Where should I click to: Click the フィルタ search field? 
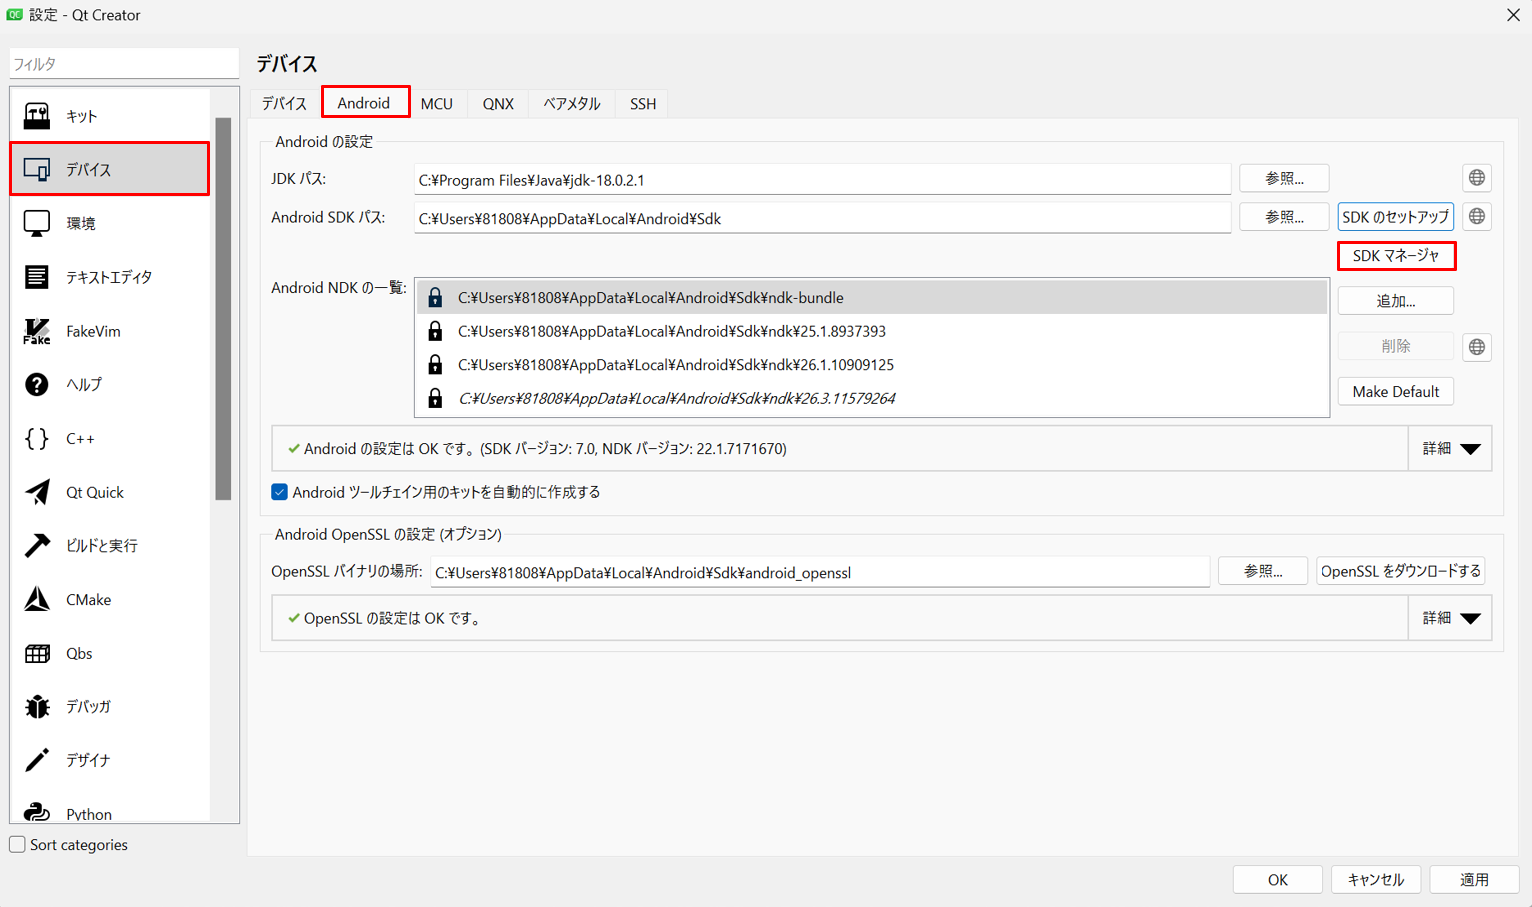tap(124, 64)
